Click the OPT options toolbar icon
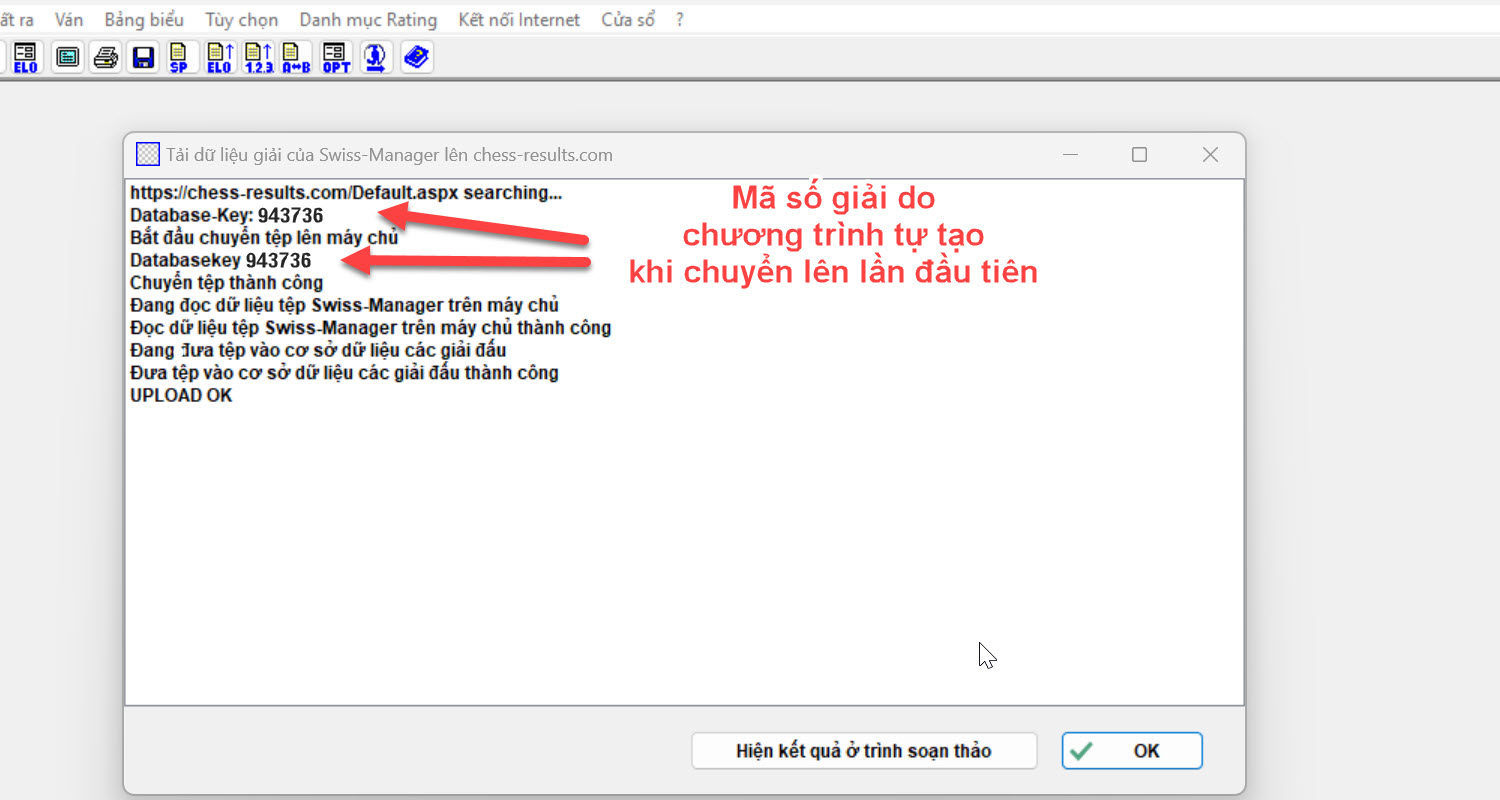This screenshot has height=800, width=1500. pyautogui.click(x=337, y=57)
